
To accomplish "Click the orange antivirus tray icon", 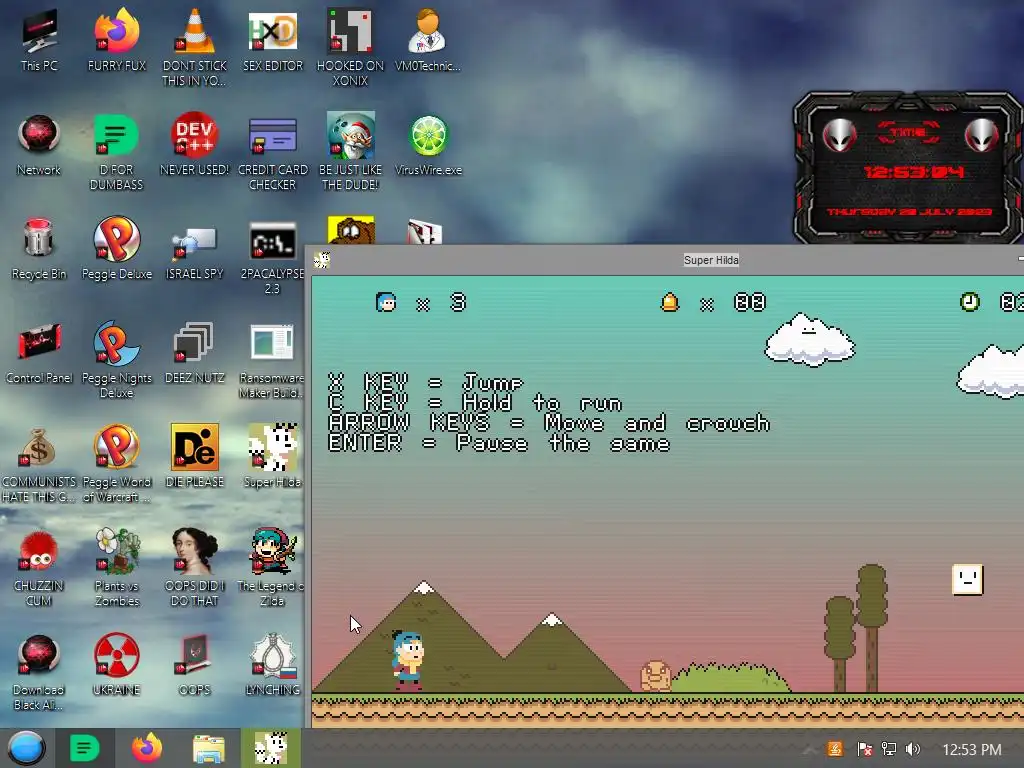I will [835, 749].
